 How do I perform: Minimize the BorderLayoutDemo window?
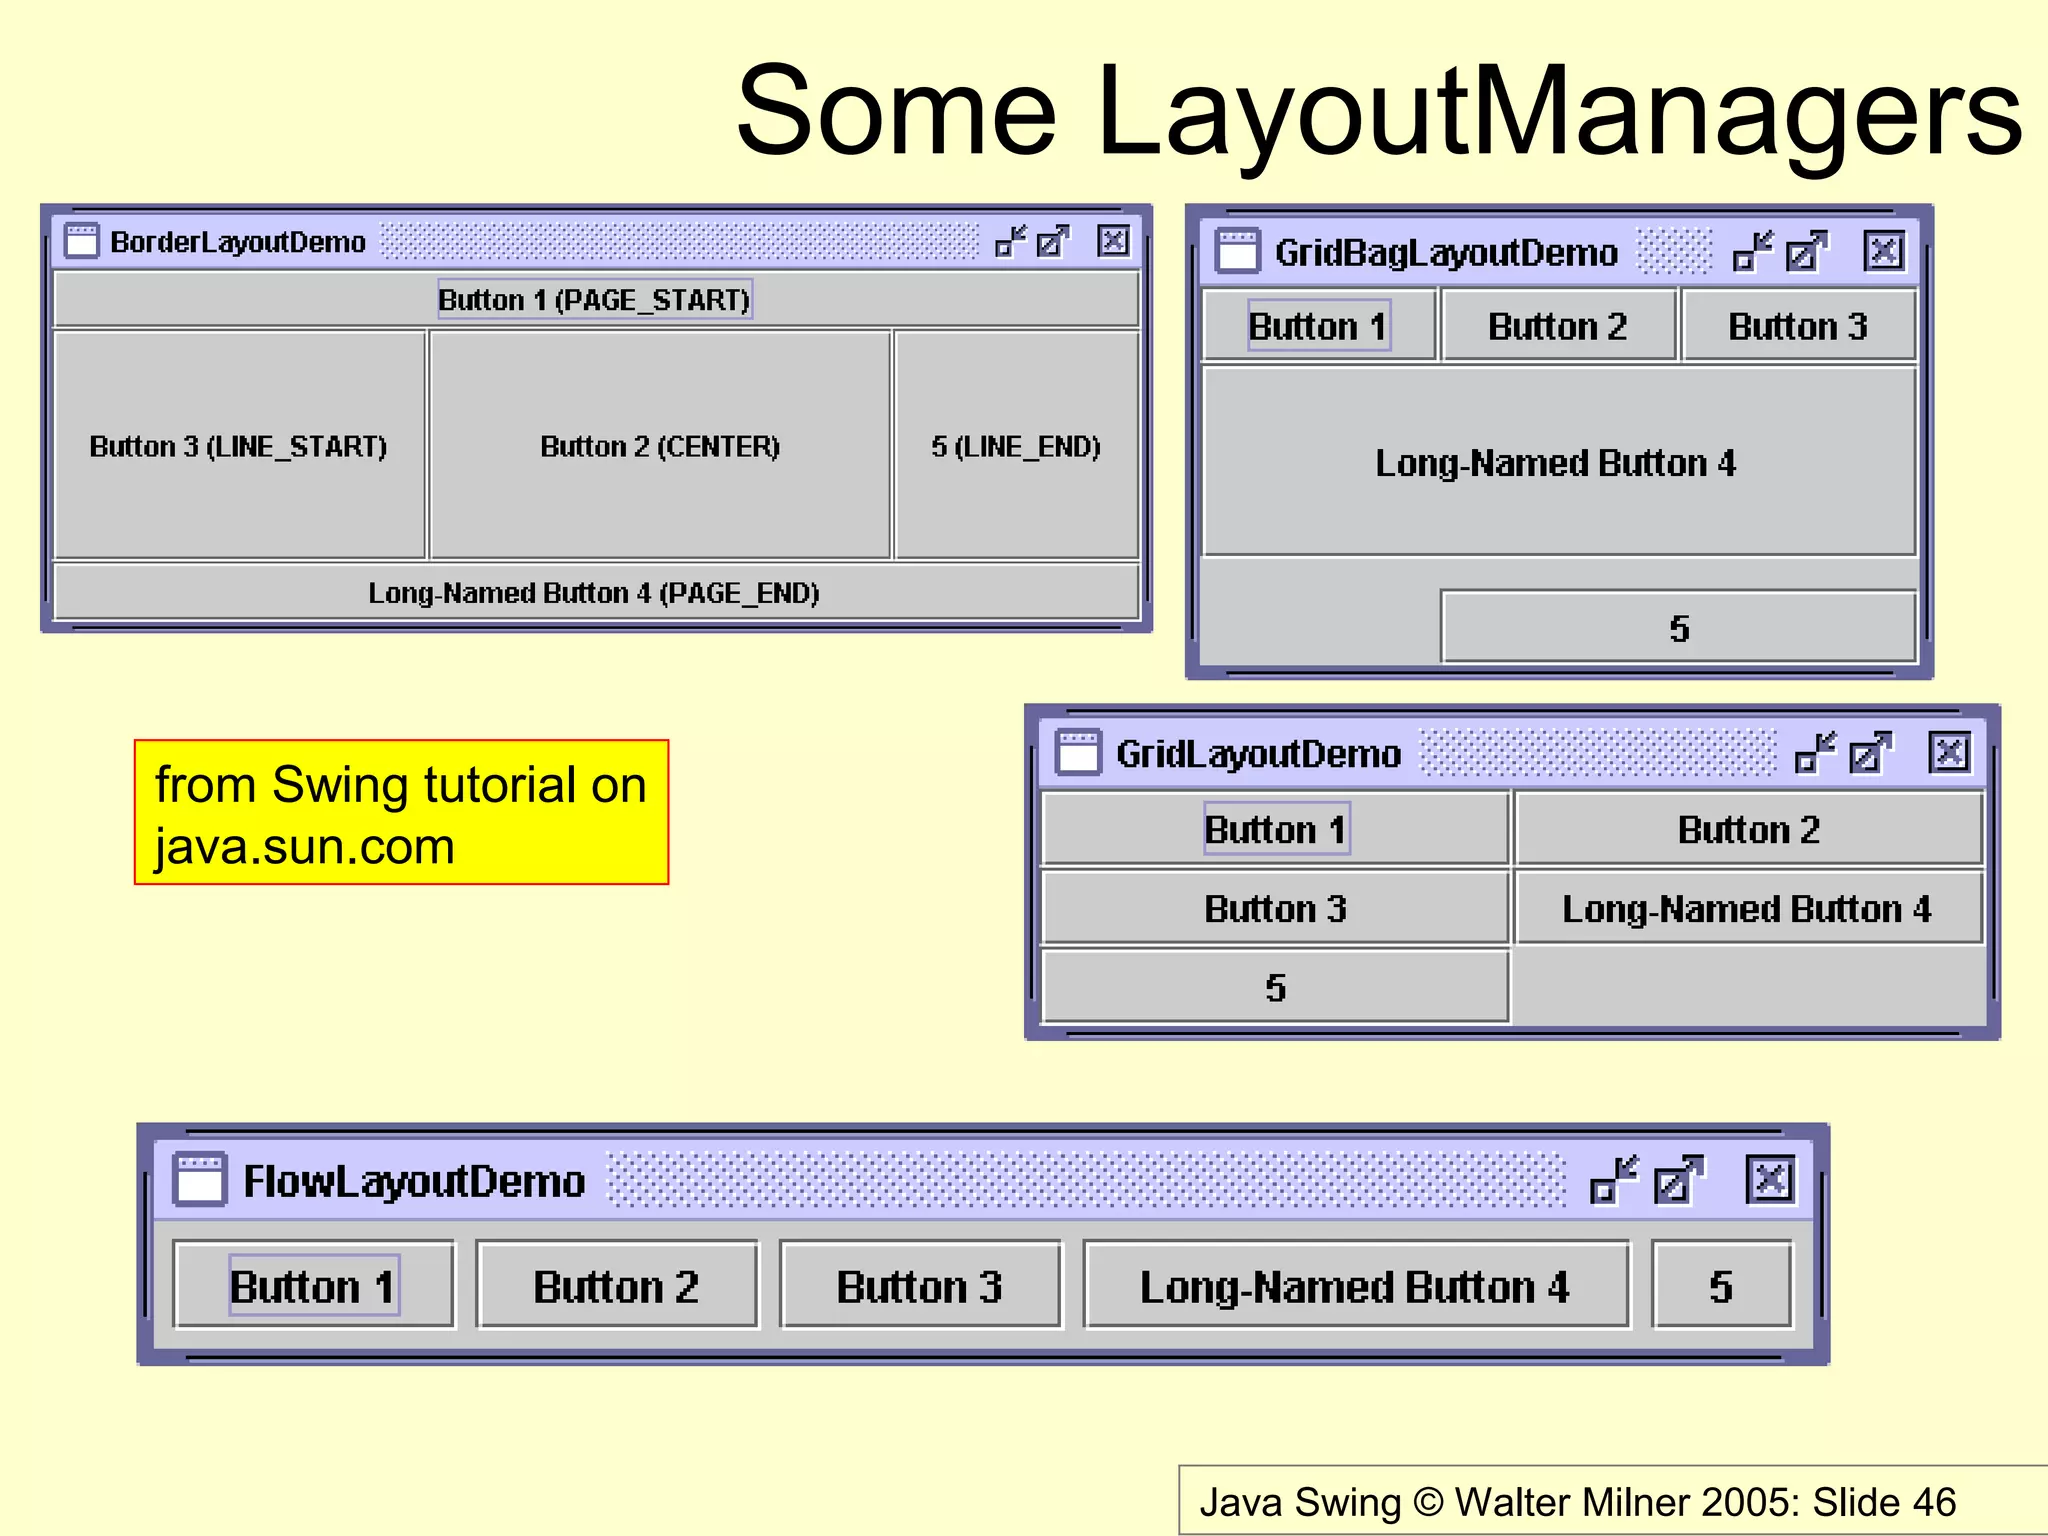(x=1011, y=241)
